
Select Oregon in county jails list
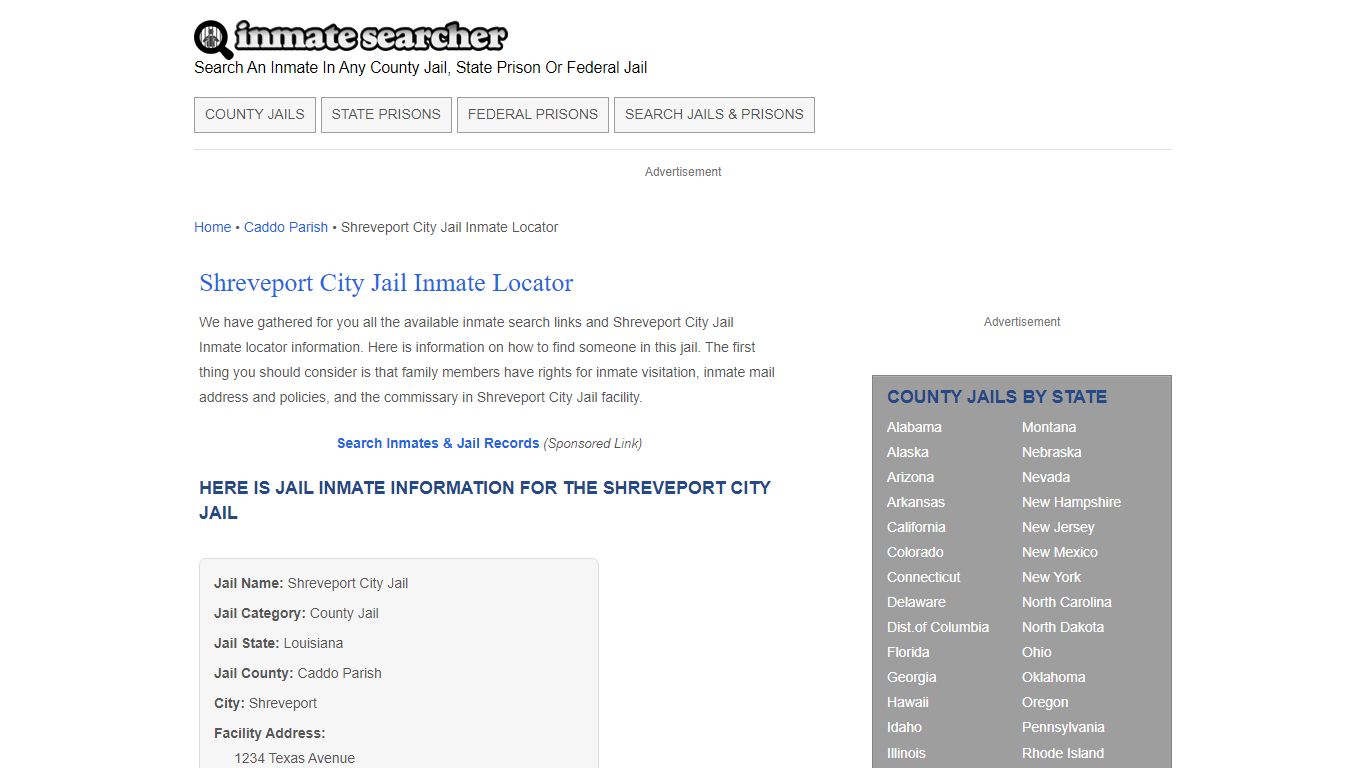tap(1045, 702)
